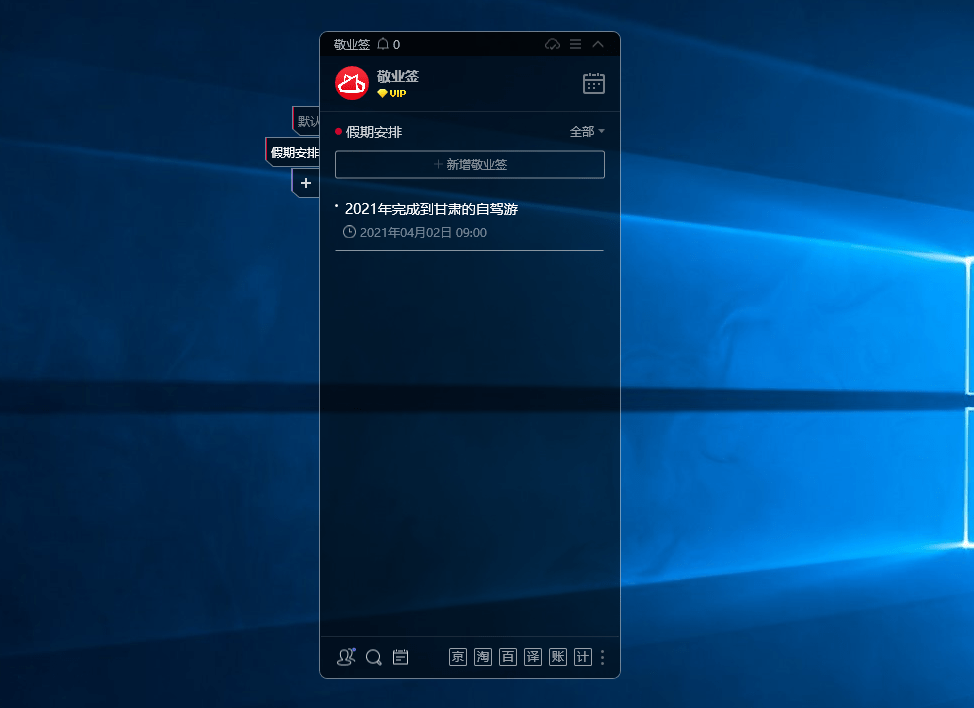Click the 淘 shortcut icon
Screen dimensions: 974x708
(483, 657)
